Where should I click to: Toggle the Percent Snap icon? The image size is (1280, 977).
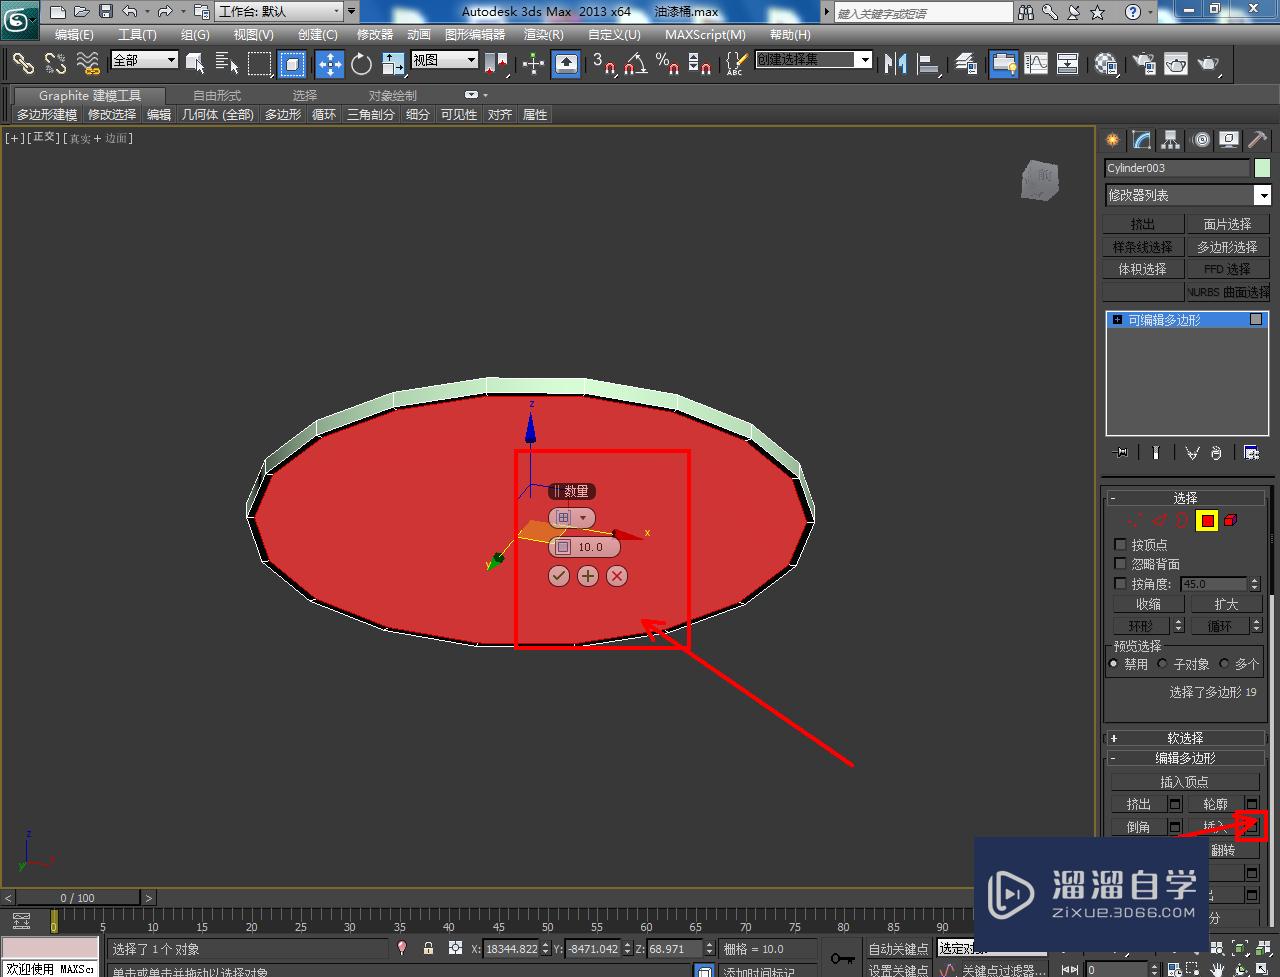point(667,63)
